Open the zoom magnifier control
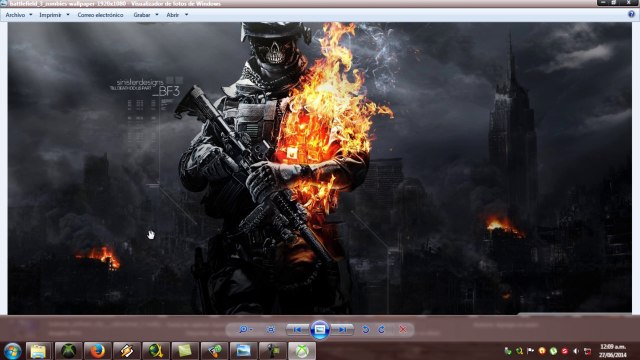Image resolution: width=640 pixels, height=360 pixels. click(245, 329)
